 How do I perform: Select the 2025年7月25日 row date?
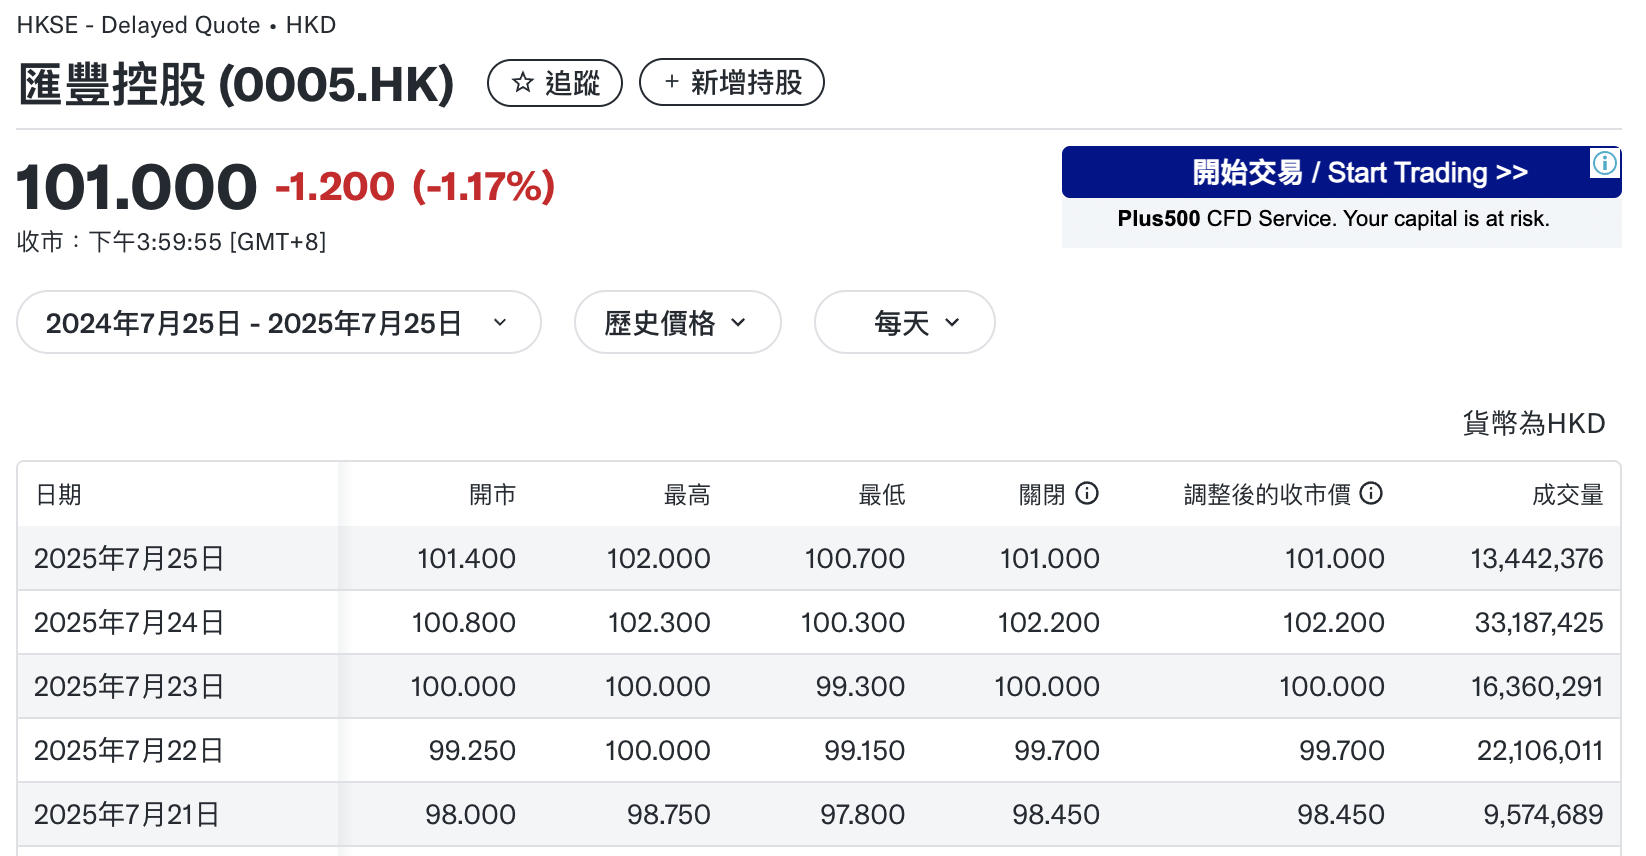(x=129, y=559)
